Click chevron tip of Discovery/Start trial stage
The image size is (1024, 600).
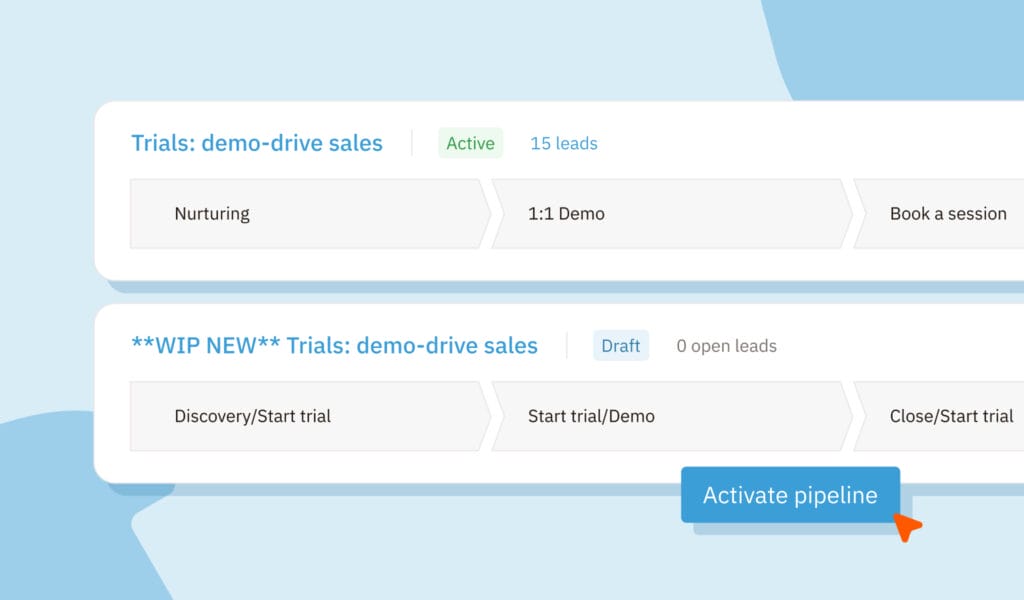(x=485, y=416)
